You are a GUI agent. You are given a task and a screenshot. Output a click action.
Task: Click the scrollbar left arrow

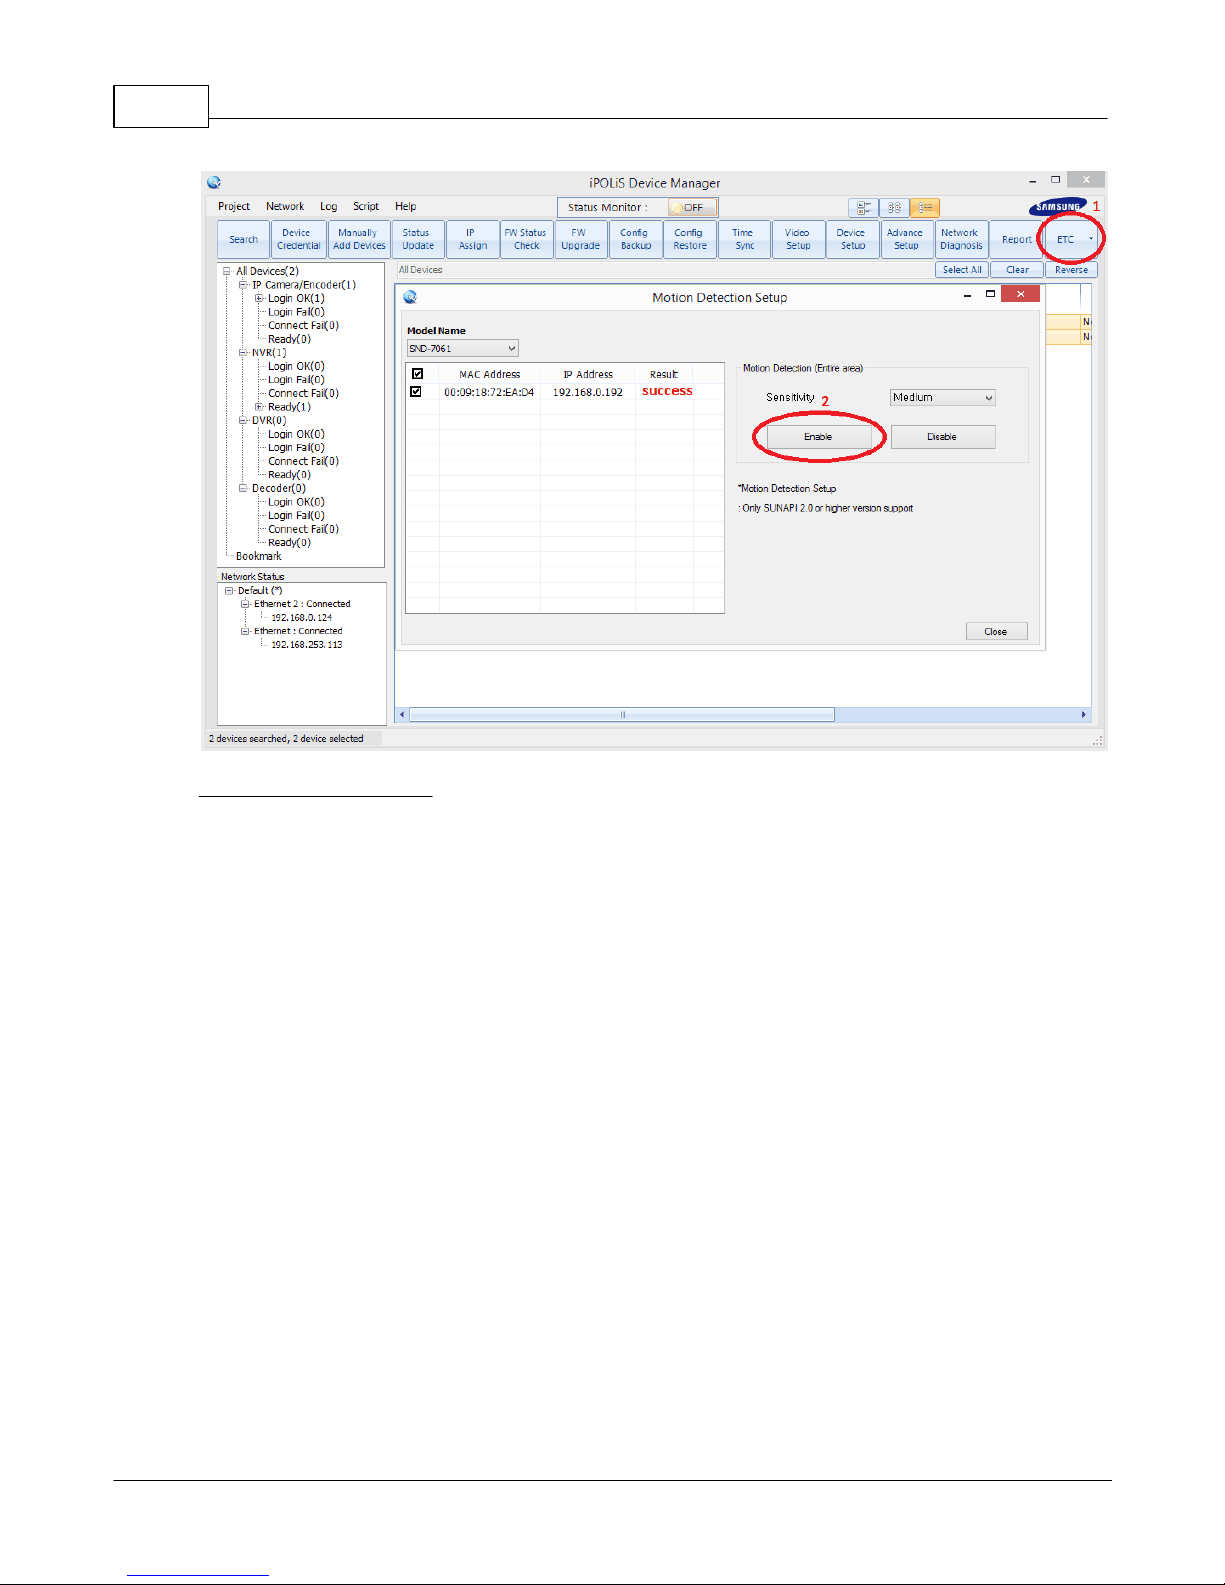coord(403,715)
